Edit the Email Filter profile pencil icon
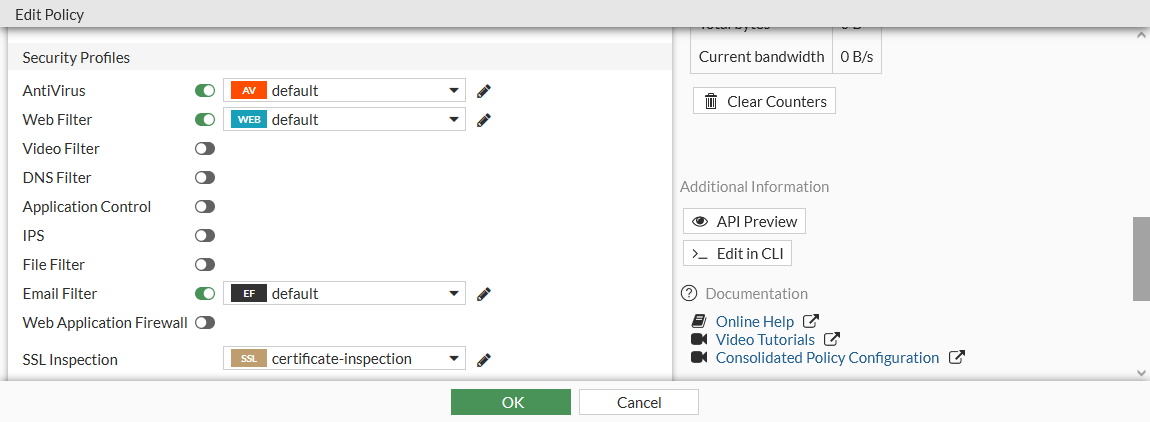Image resolution: width=1150 pixels, height=422 pixels. (x=484, y=294)
